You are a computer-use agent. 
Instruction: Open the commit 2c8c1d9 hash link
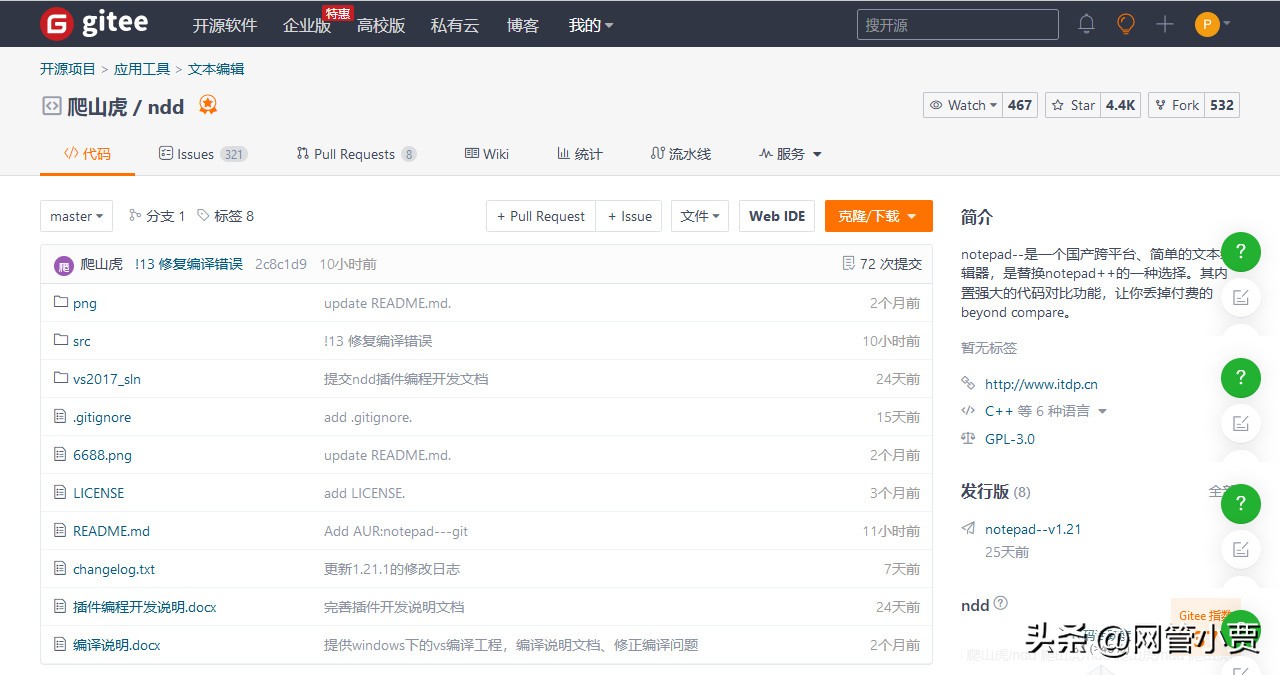click(281, 264)
